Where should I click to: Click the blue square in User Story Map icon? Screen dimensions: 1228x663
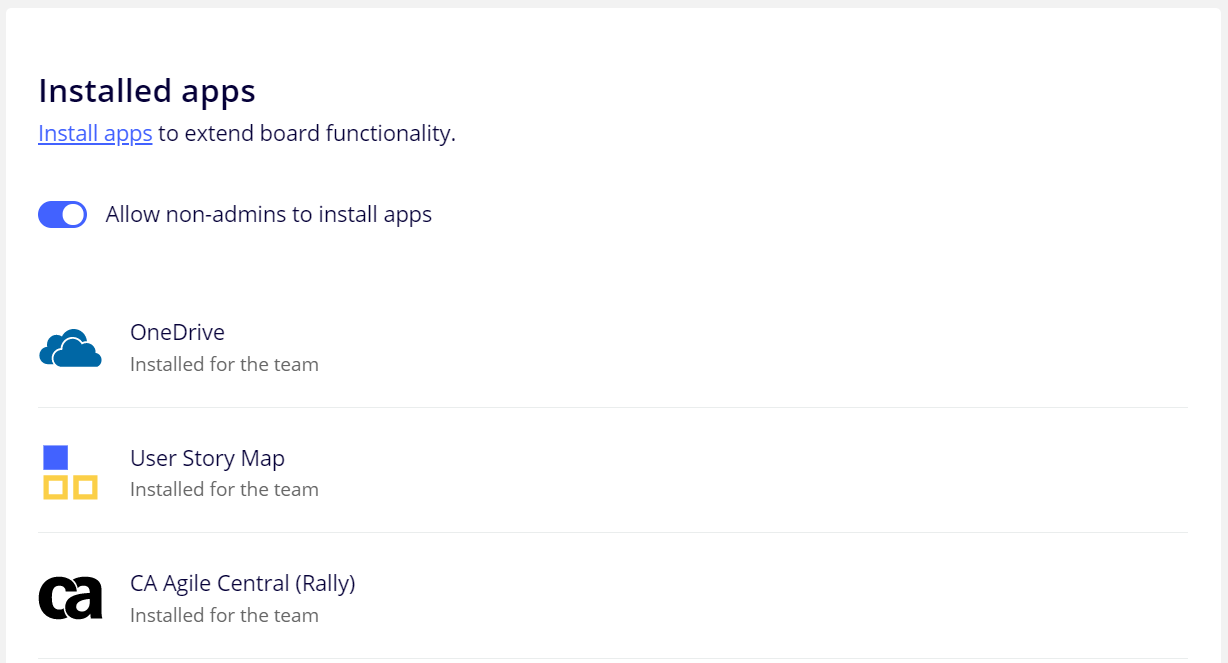pyautogui.click(x=56, y=458)
